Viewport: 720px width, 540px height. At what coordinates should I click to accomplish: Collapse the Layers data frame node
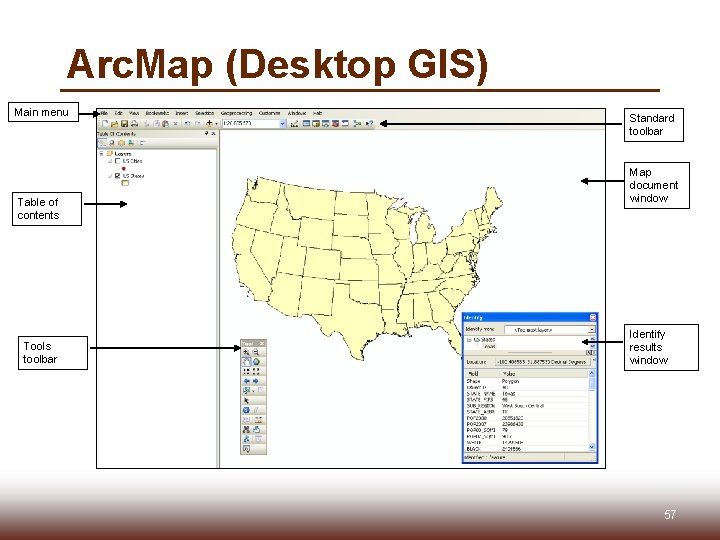click(101, 153)
